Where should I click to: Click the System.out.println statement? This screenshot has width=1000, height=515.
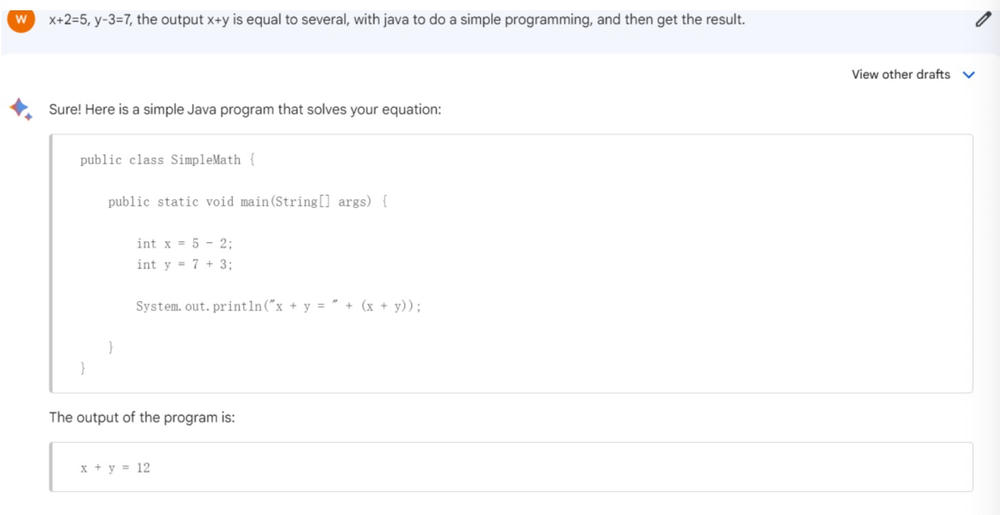[x=278, y=307]
